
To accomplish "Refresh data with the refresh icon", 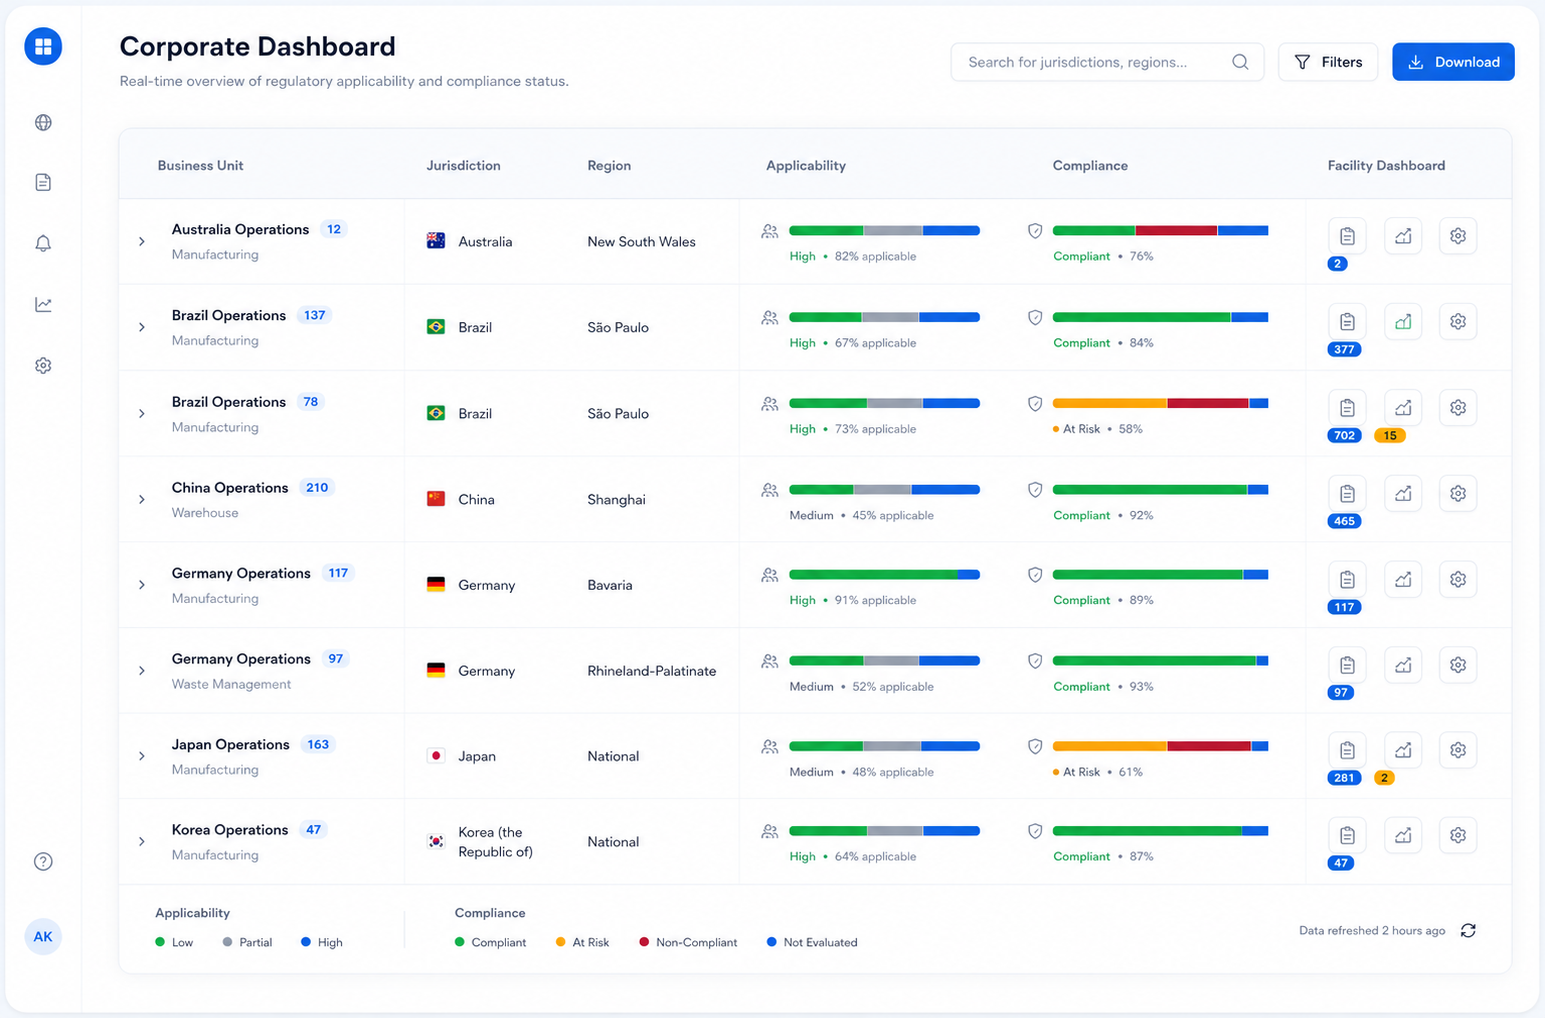I will (x=1468, y=930).
